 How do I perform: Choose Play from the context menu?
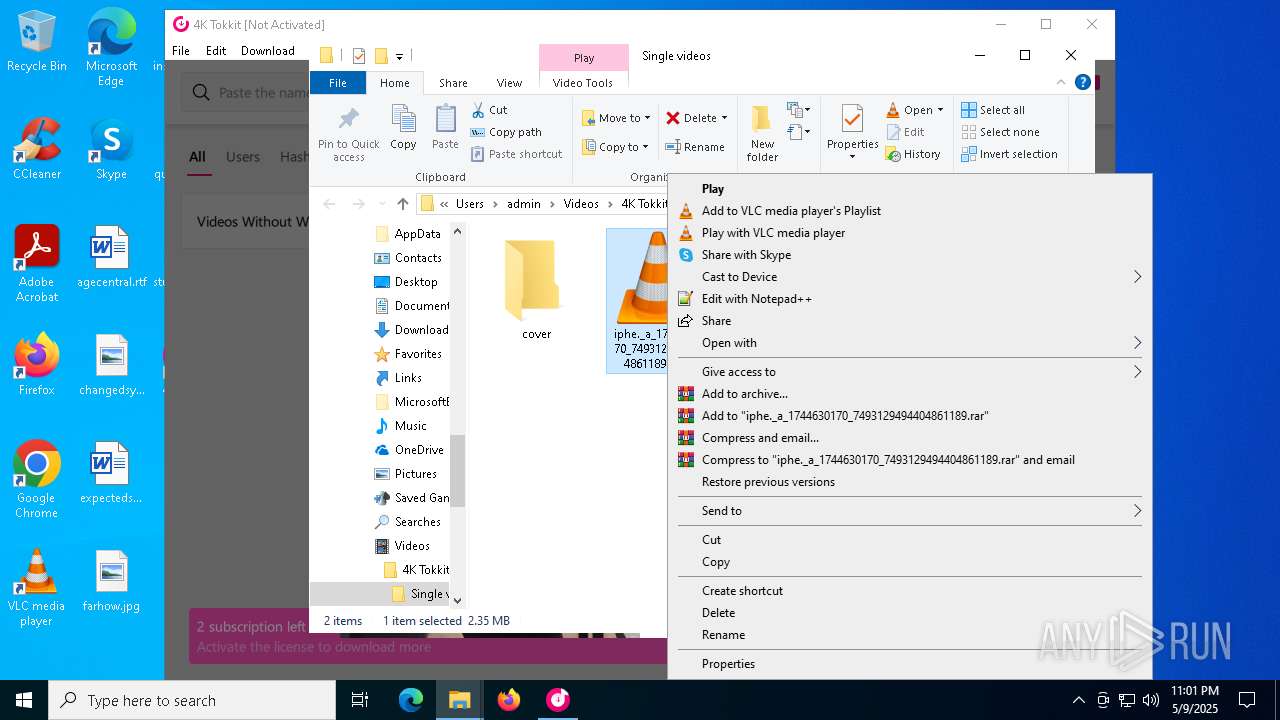(909, 189)
